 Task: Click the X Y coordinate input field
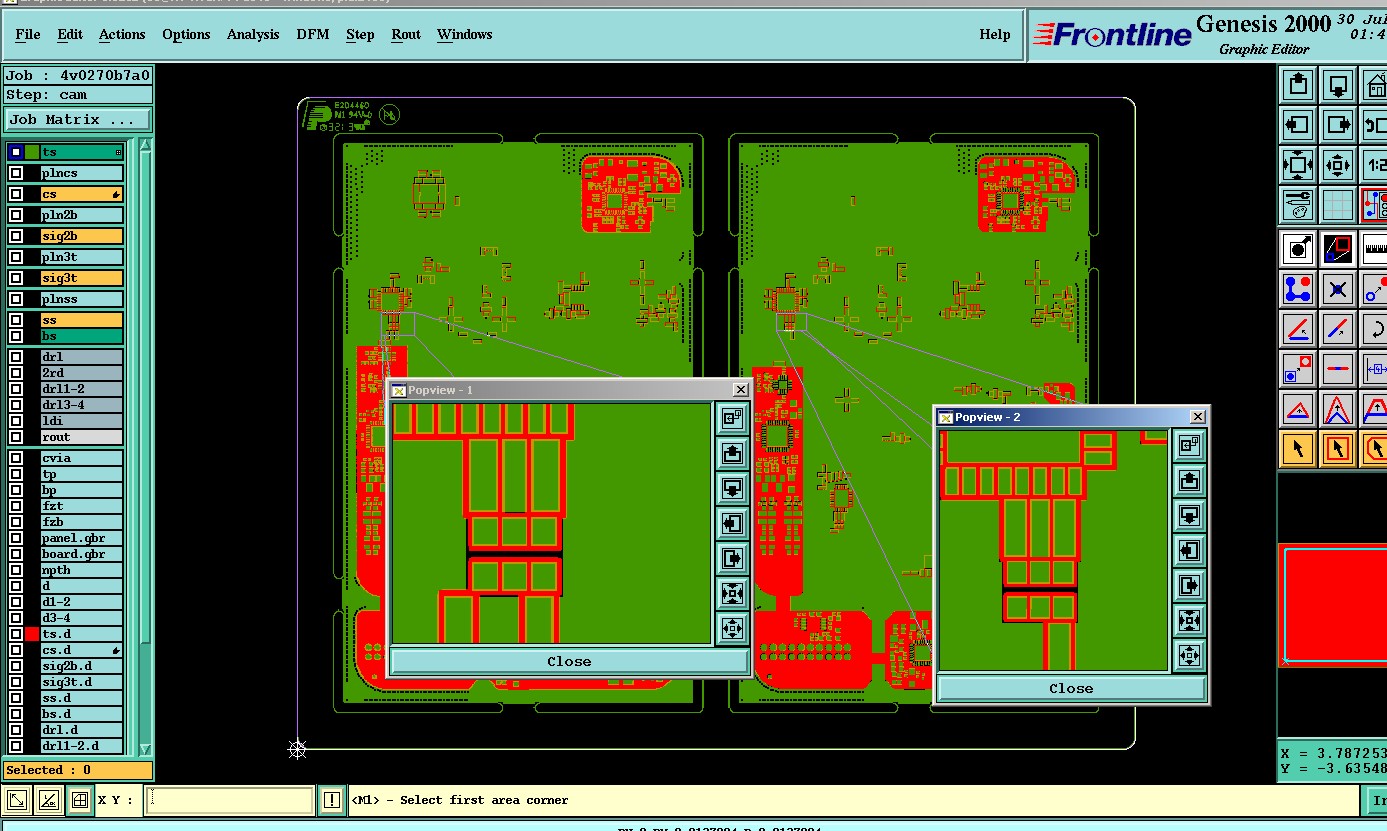pos(230,800)
